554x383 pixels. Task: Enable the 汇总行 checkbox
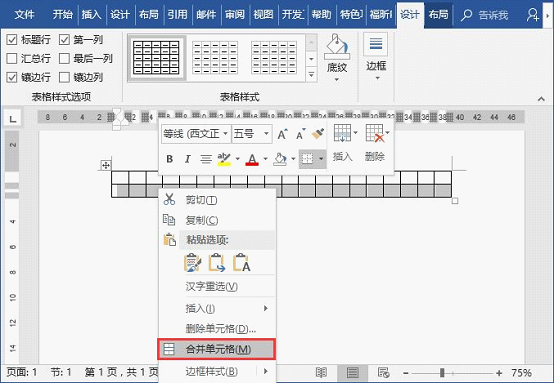click(x=12, y=58)
